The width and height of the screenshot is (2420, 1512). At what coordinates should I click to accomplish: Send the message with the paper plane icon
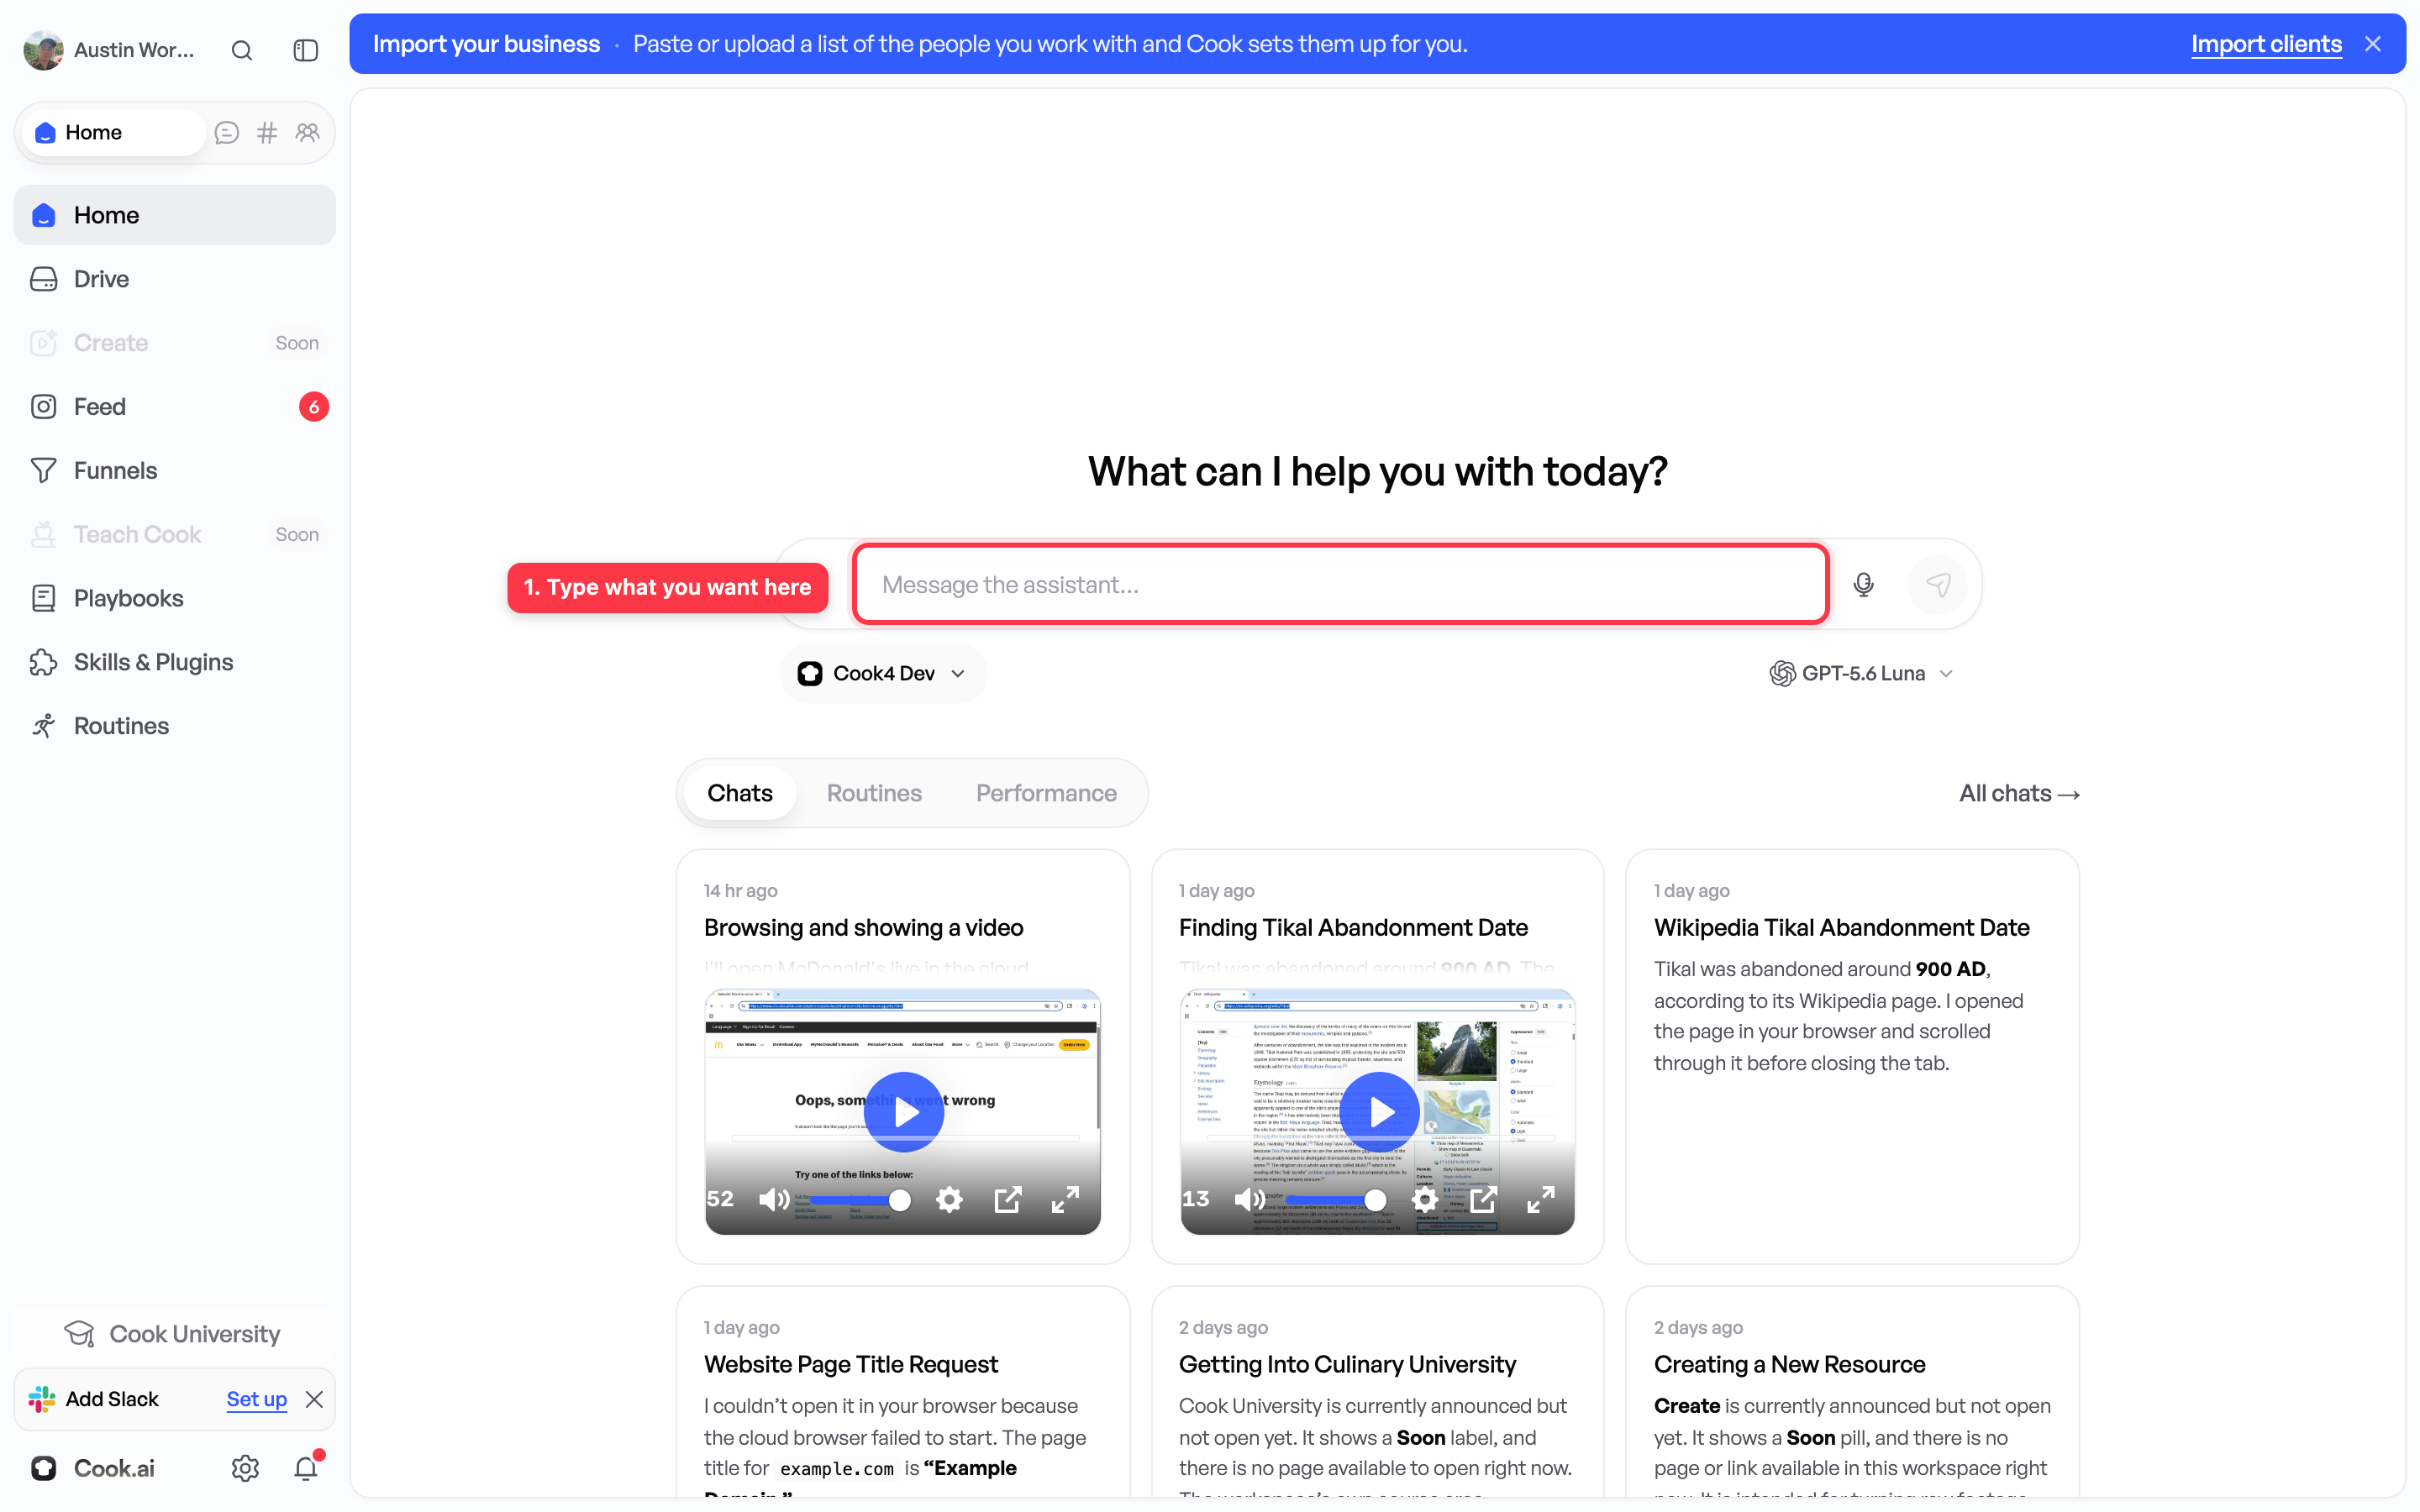1938,585
